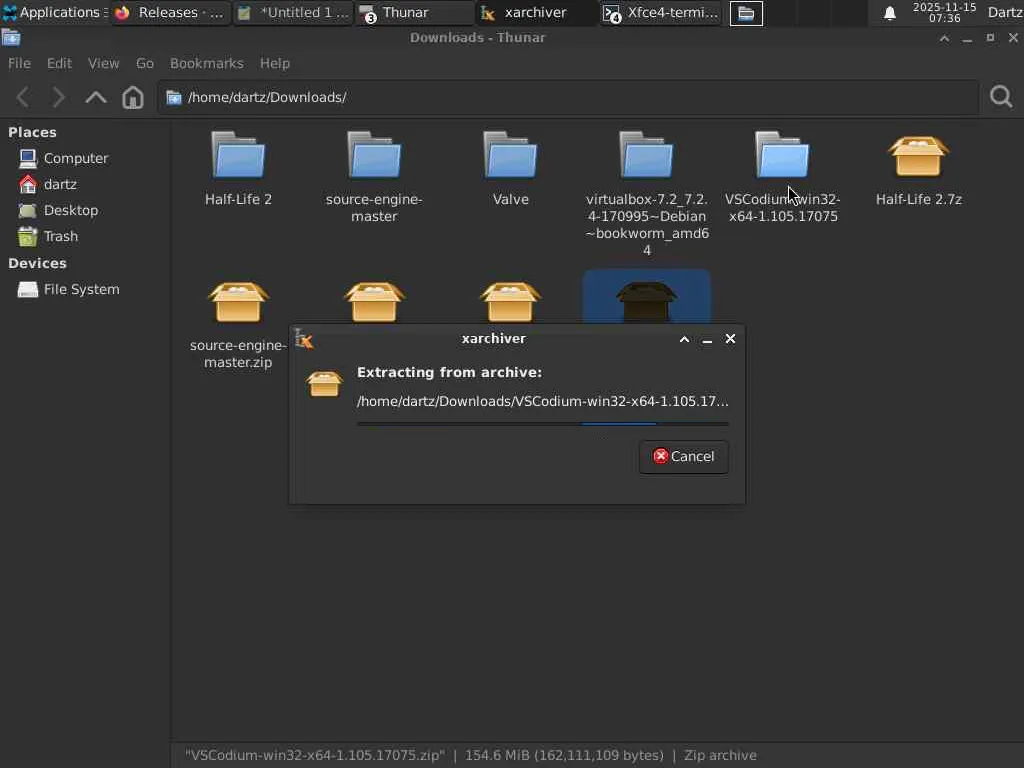Open Desktop in Places sidebar
The width and height of the screenshot is (1024, 768).
coord(58,210)
